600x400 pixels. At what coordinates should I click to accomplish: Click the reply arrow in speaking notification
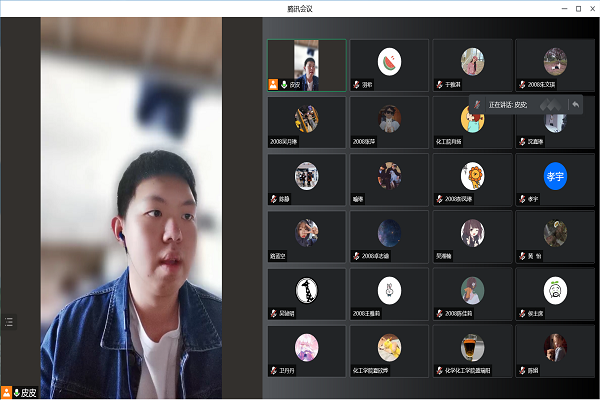[x=576, y=104]
